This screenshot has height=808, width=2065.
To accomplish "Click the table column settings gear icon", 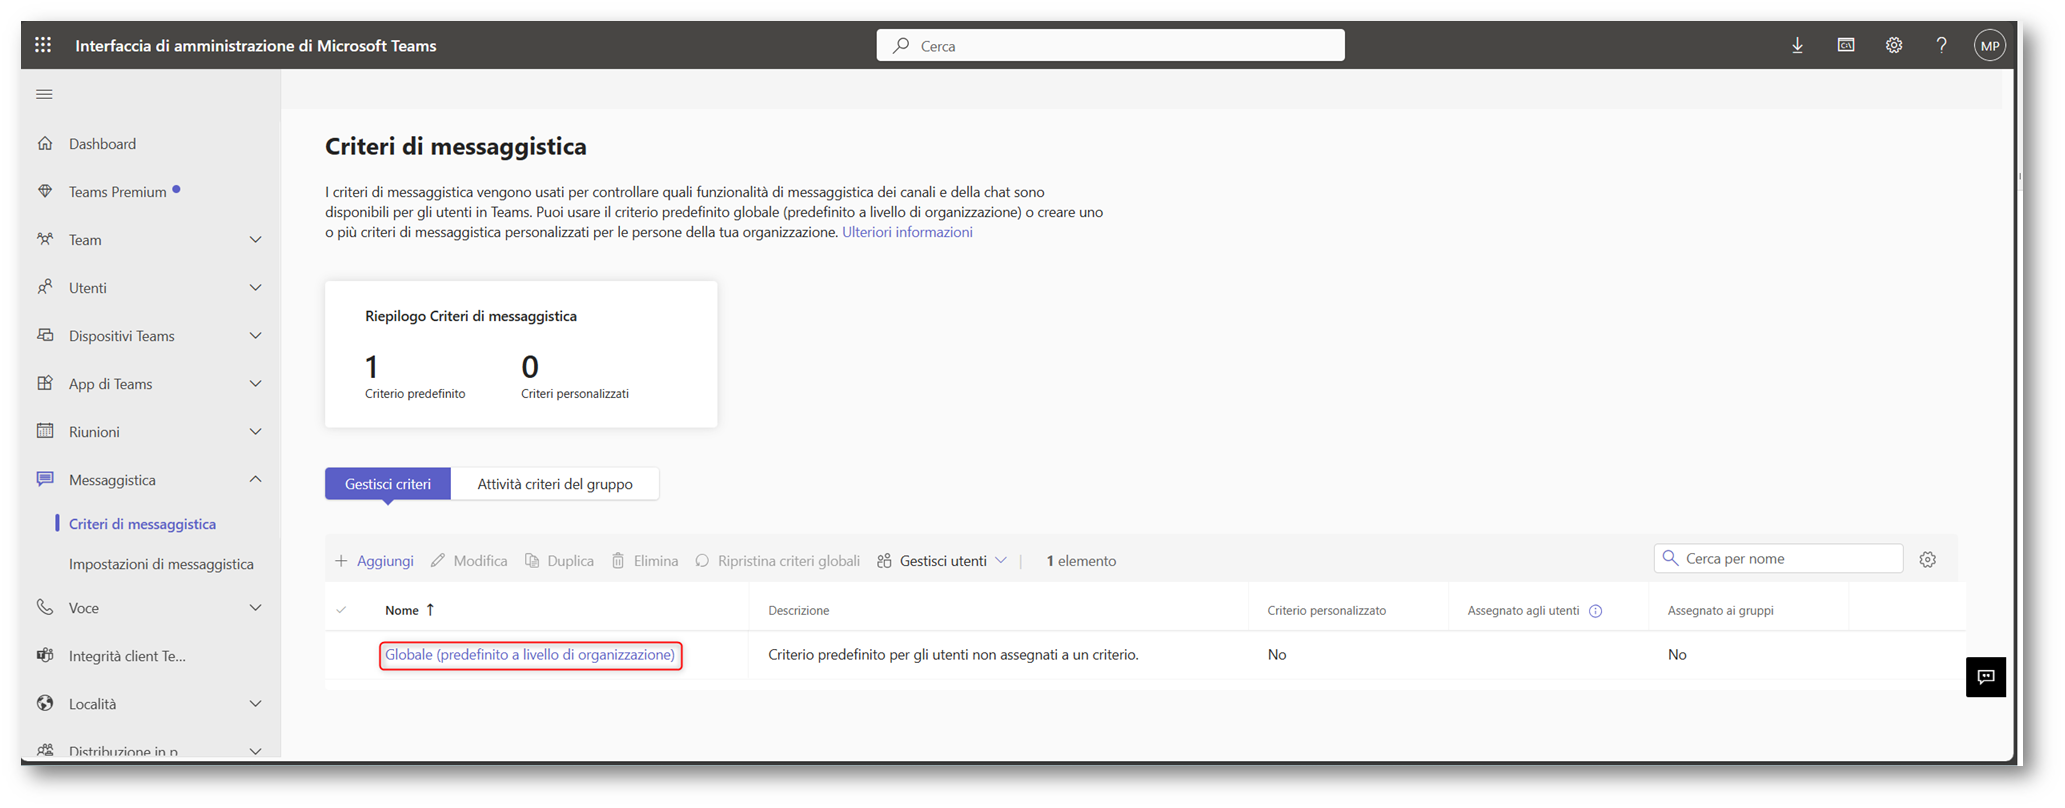I will pos(1928,559).
